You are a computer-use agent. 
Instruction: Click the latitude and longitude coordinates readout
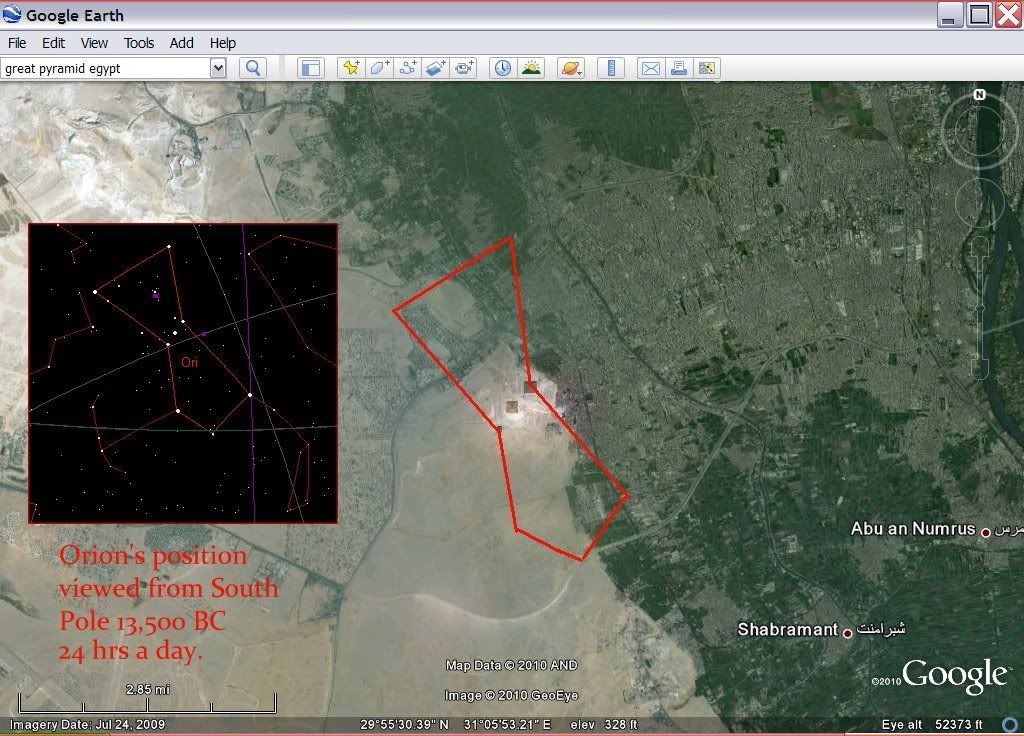[455, 724]
